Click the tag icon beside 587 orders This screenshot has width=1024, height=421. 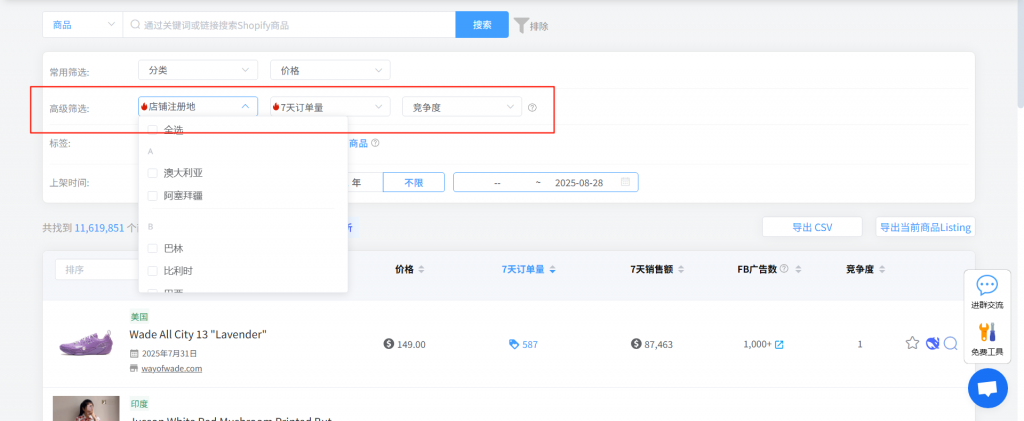tap(514, 344)
